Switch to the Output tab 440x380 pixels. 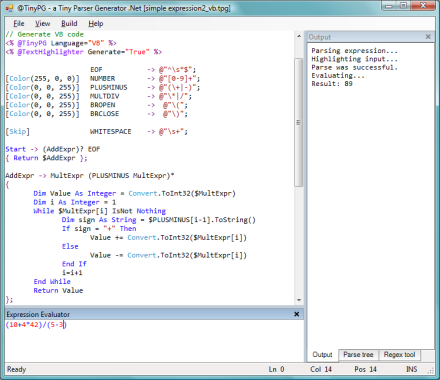click(322, 355)
